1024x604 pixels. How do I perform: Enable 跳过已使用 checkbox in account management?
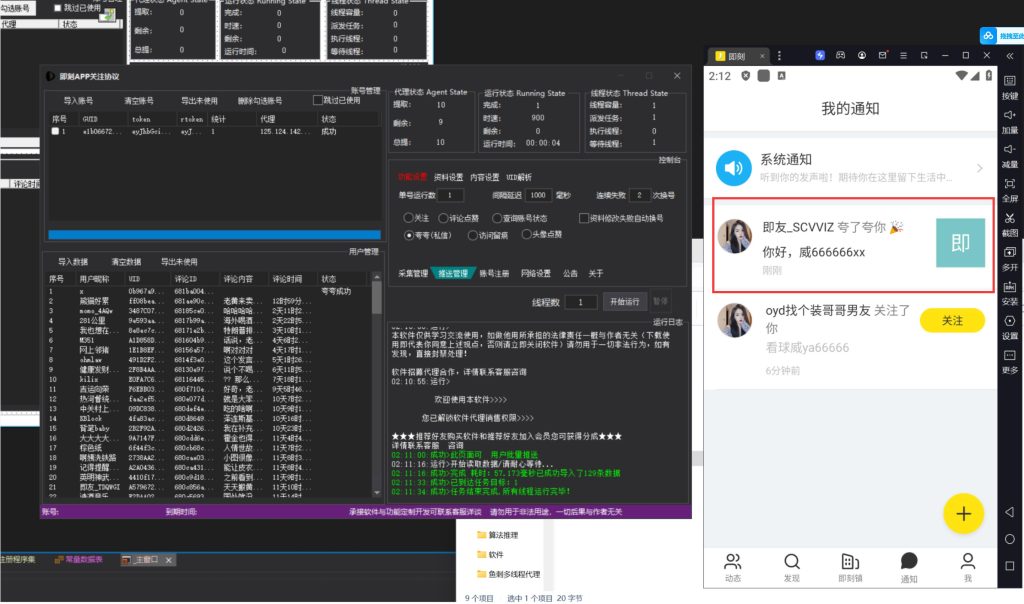tap(318, 100)
